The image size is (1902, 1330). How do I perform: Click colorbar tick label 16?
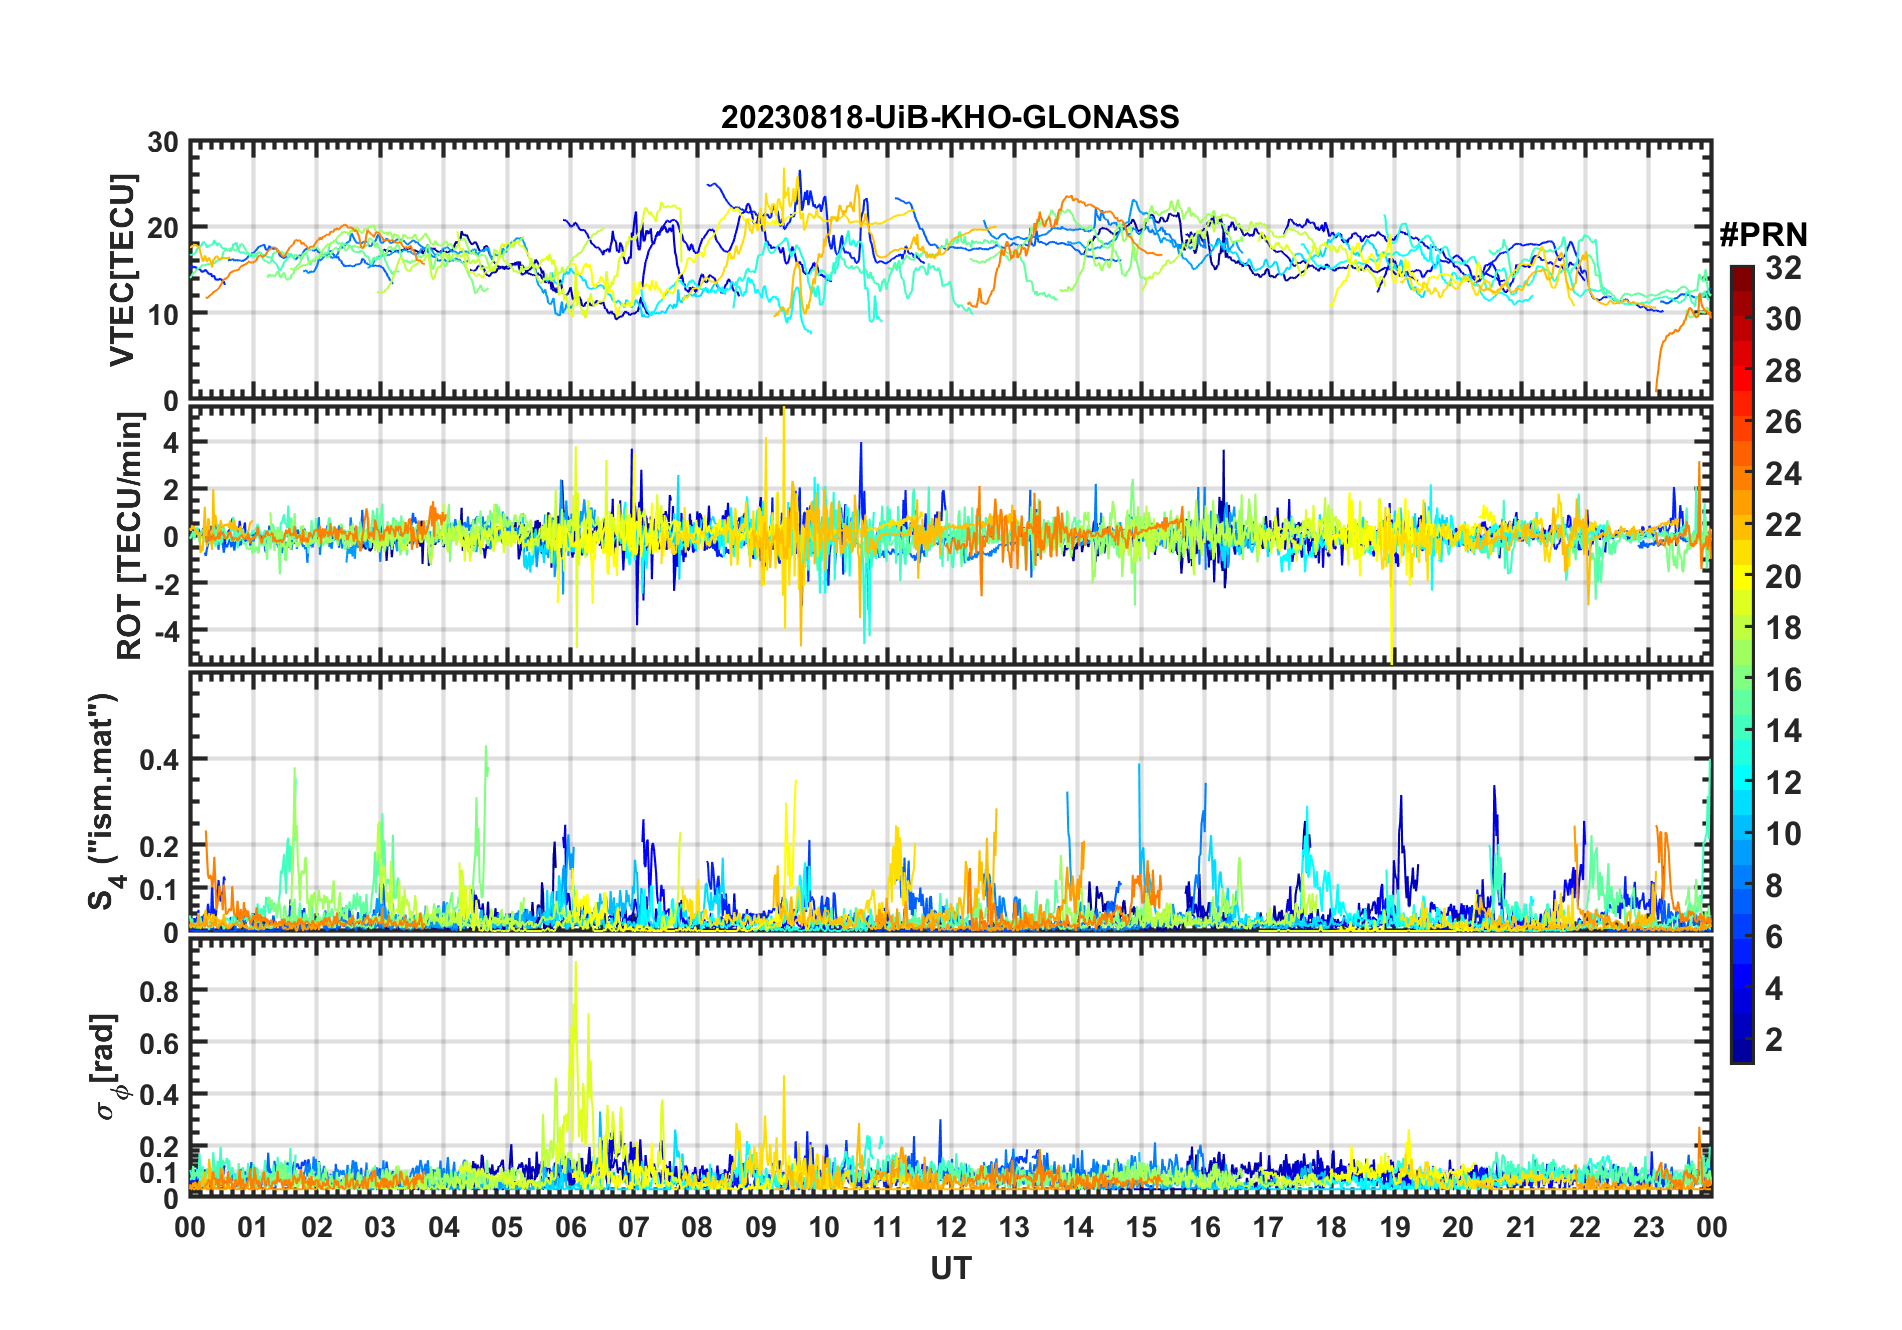tap(1784, 680)
